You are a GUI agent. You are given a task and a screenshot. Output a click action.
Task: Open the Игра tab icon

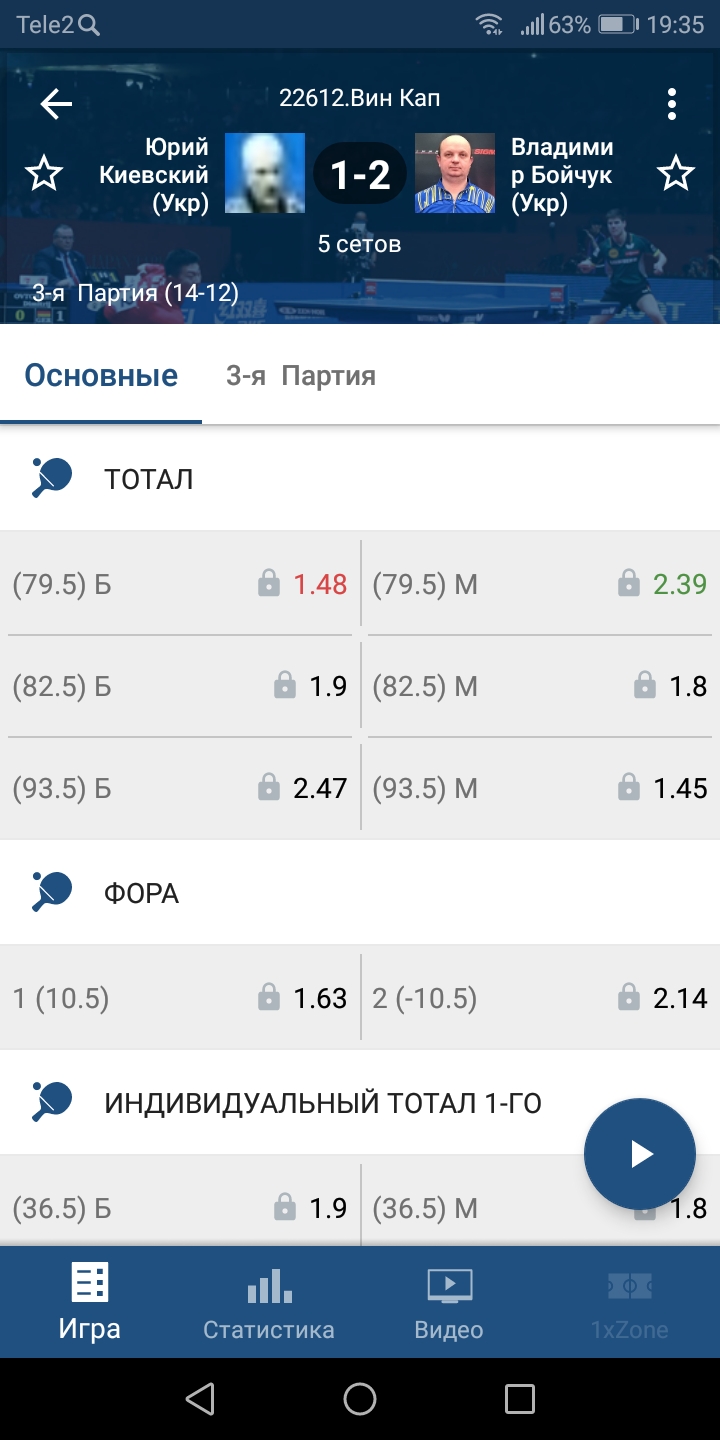(89, 1282)
